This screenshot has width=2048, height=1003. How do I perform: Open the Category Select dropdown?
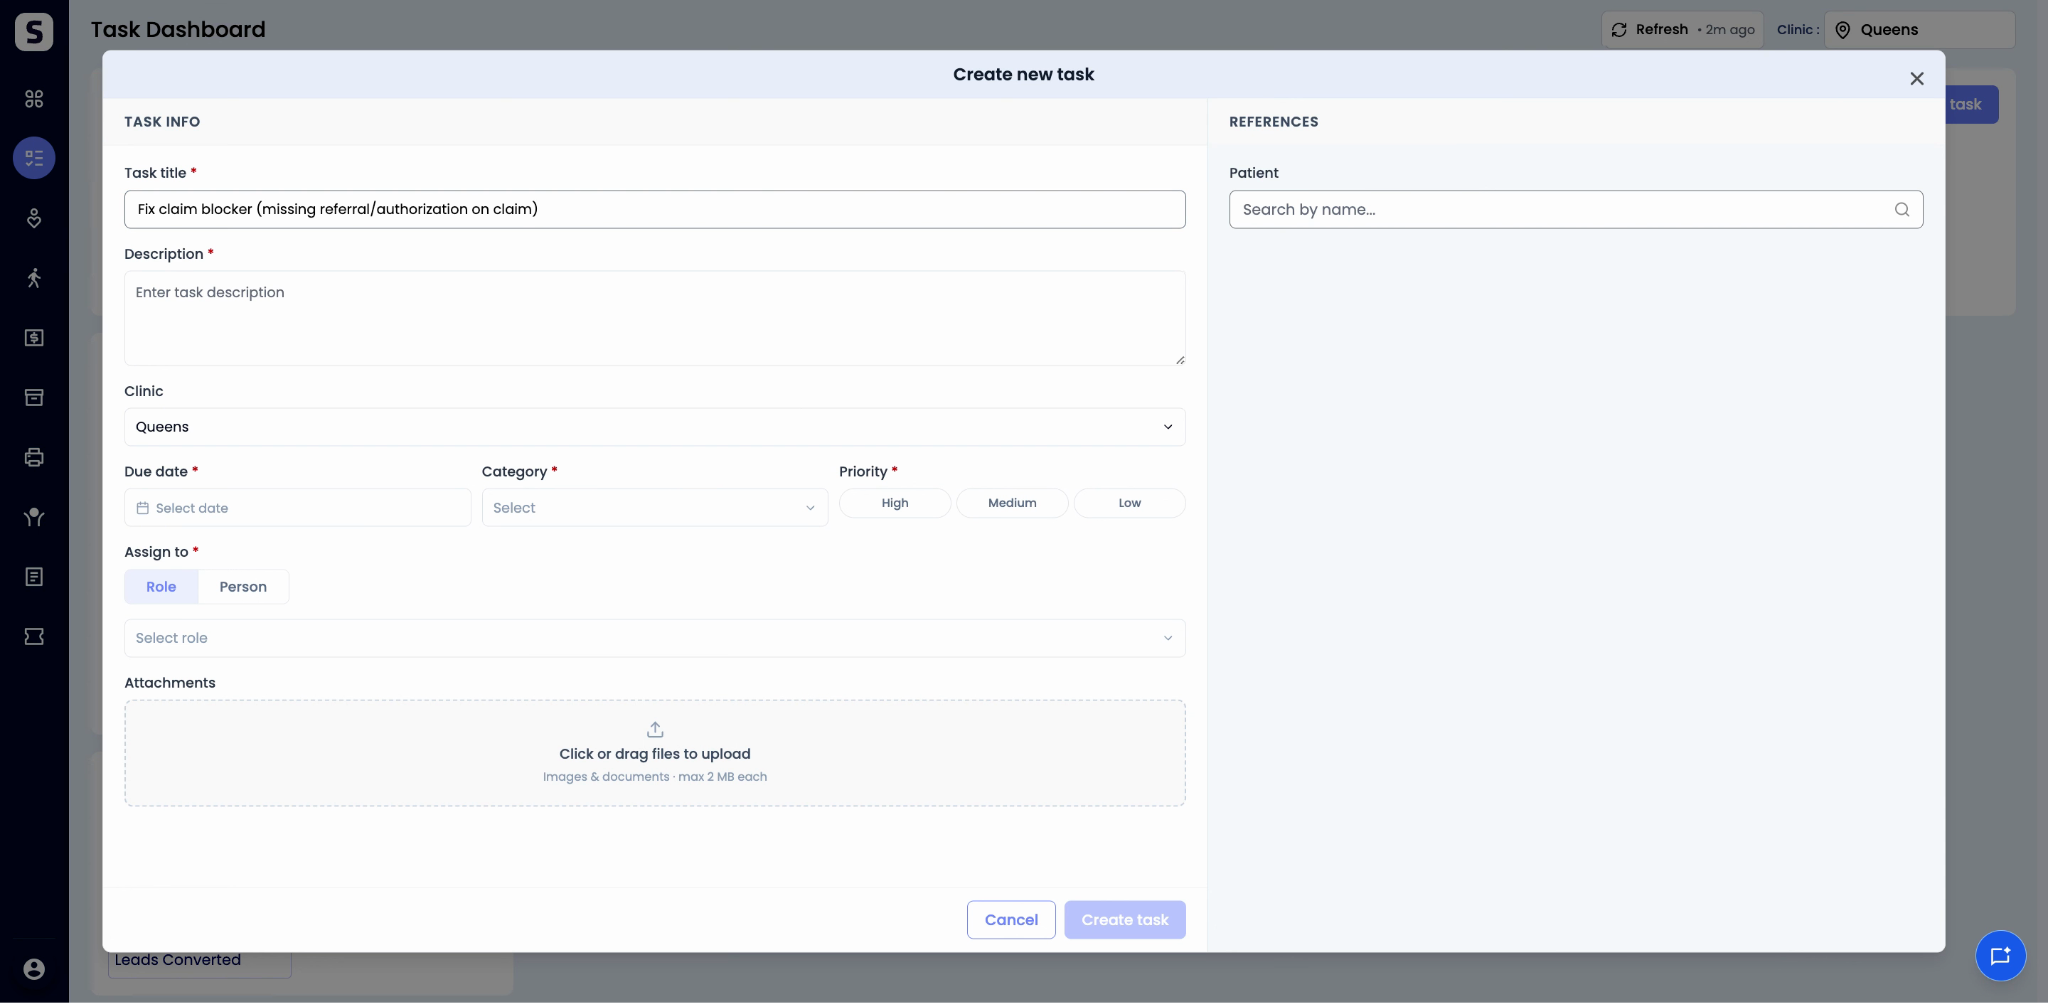[655, 508]
